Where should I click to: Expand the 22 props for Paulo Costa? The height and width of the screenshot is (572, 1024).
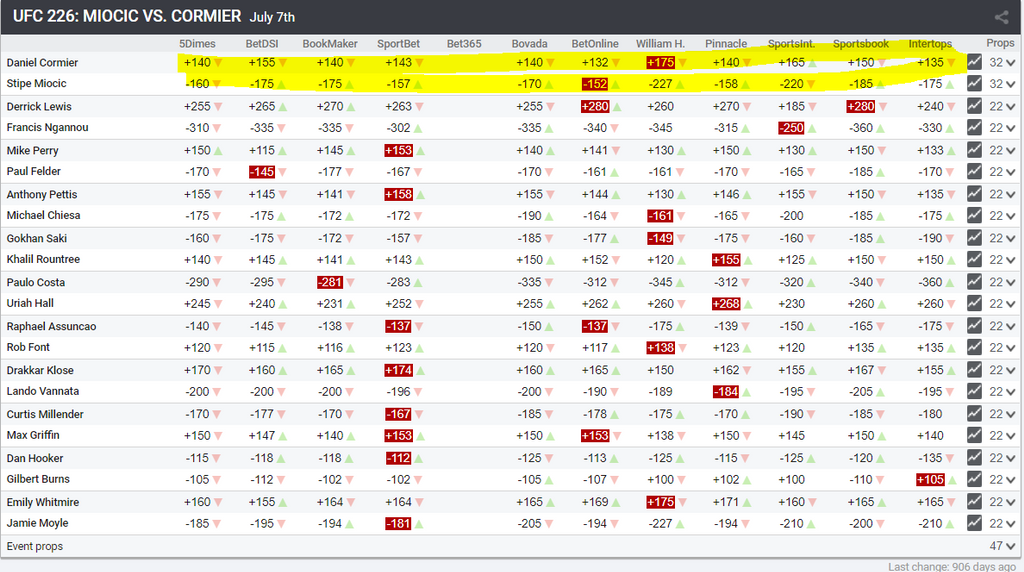(1002, 282)
